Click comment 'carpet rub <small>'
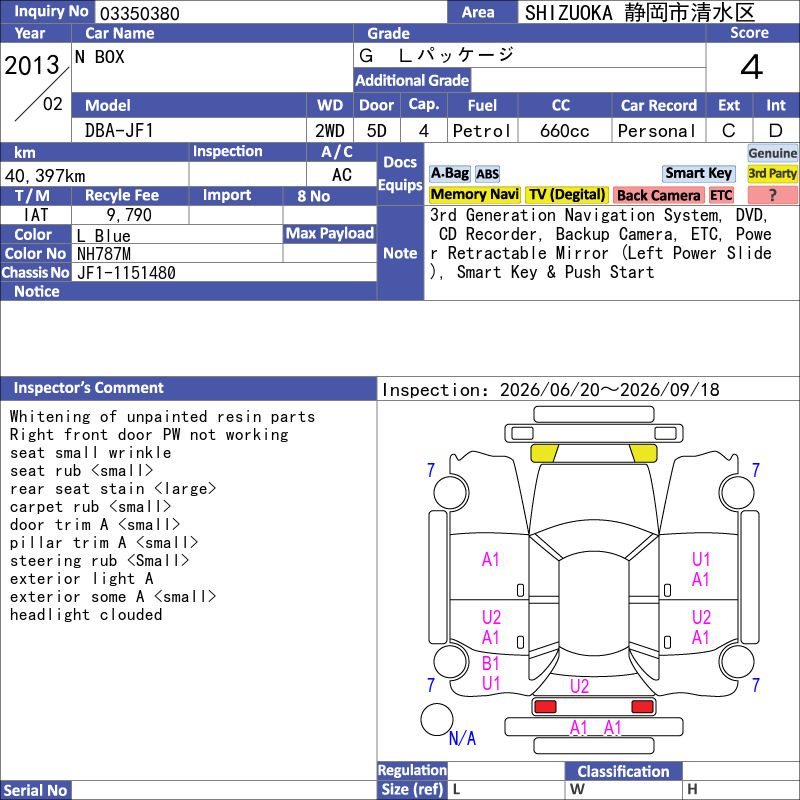This screenshot has height=800, width=800. 90,507
